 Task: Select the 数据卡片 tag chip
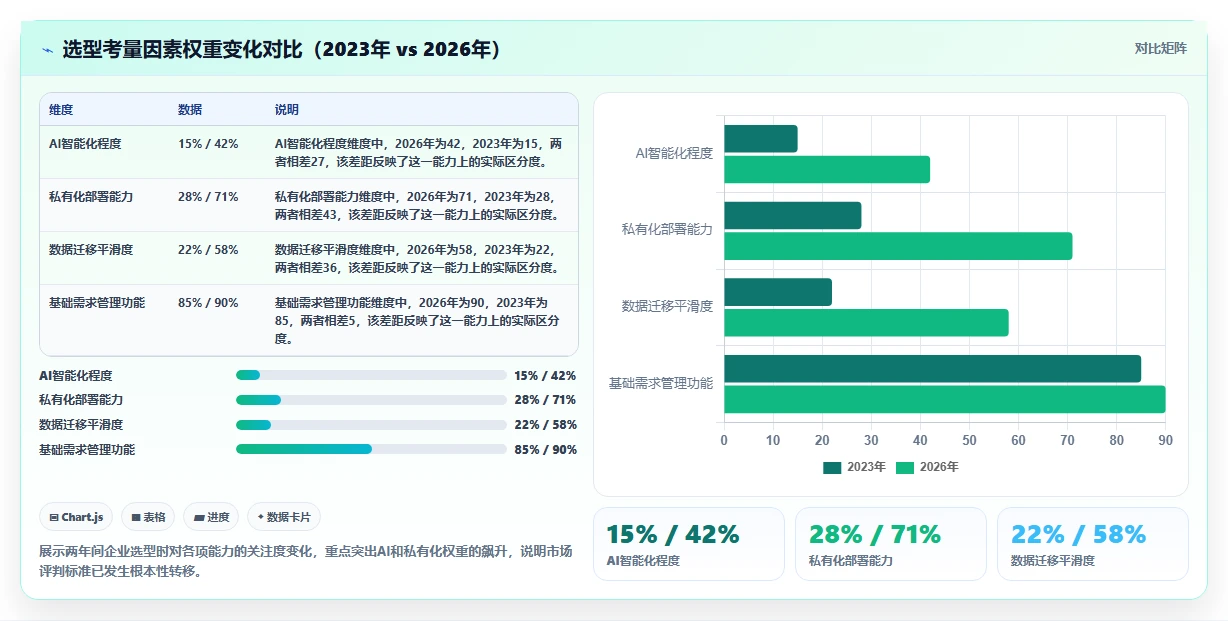coord(284,517)
